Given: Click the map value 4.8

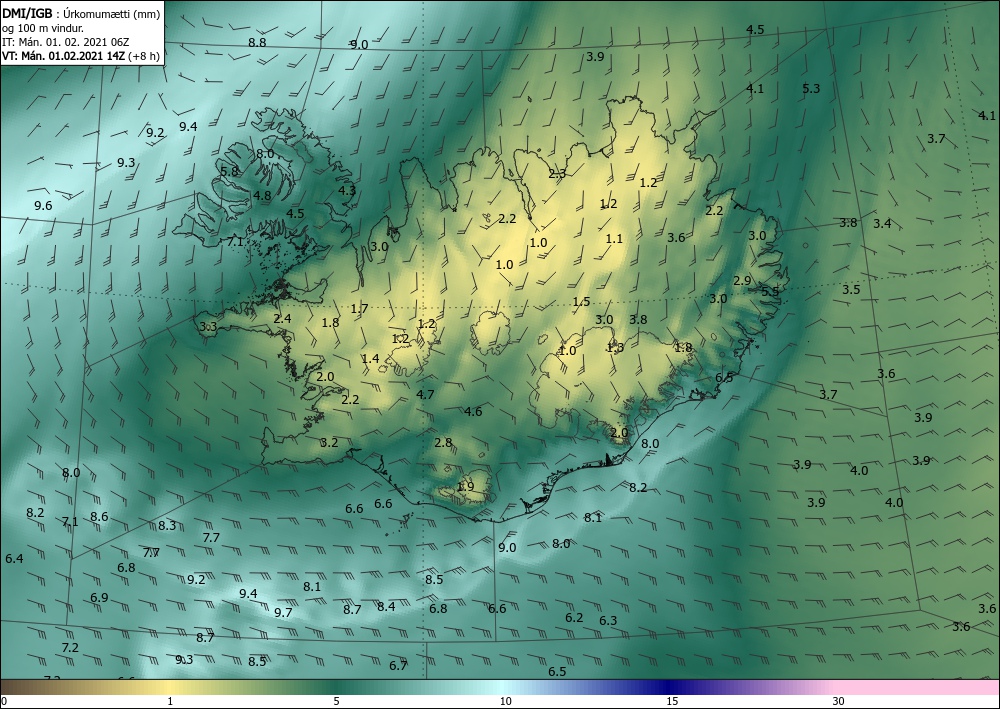Looking at the screenshot, I should (x=262, y=196).
